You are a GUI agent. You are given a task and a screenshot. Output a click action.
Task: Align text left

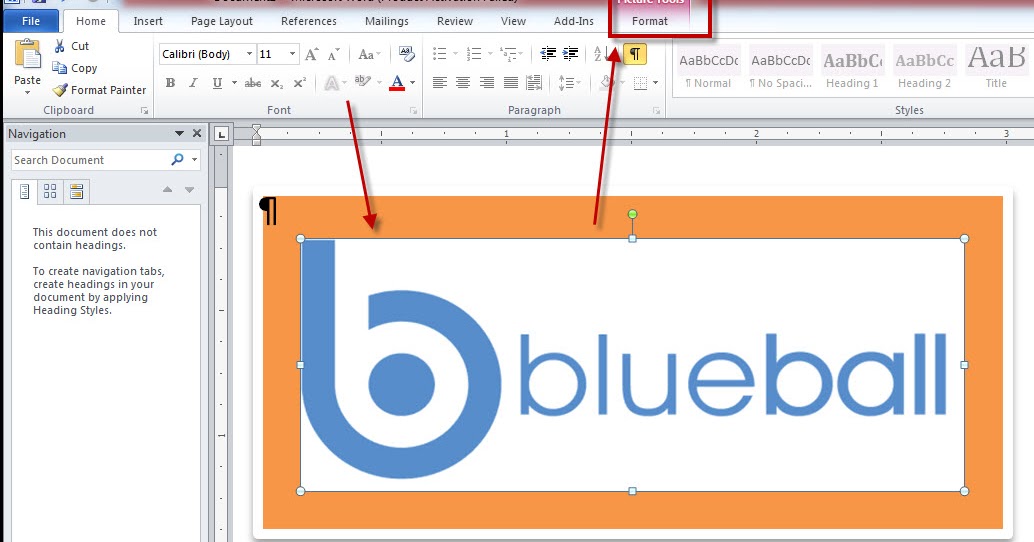pos(440,83)
